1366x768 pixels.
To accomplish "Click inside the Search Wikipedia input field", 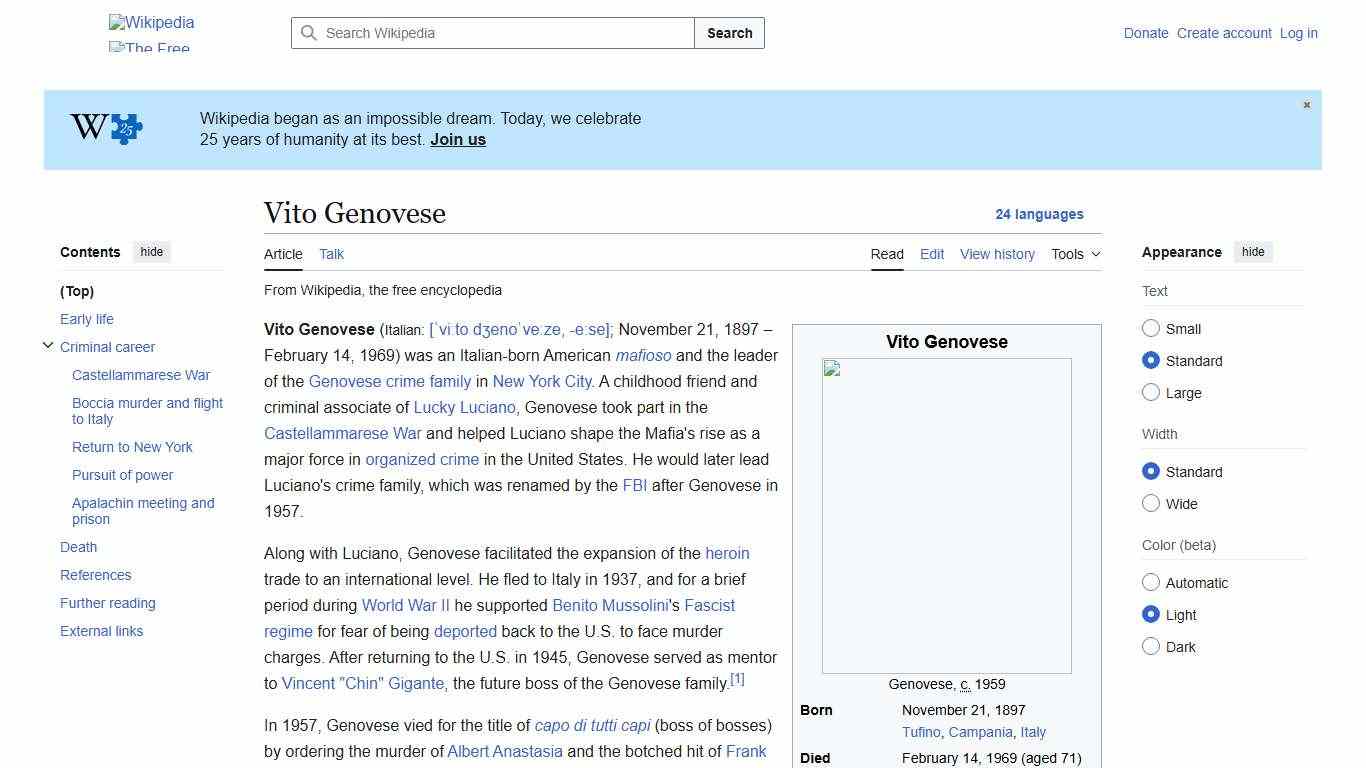I will pos(490,33).
